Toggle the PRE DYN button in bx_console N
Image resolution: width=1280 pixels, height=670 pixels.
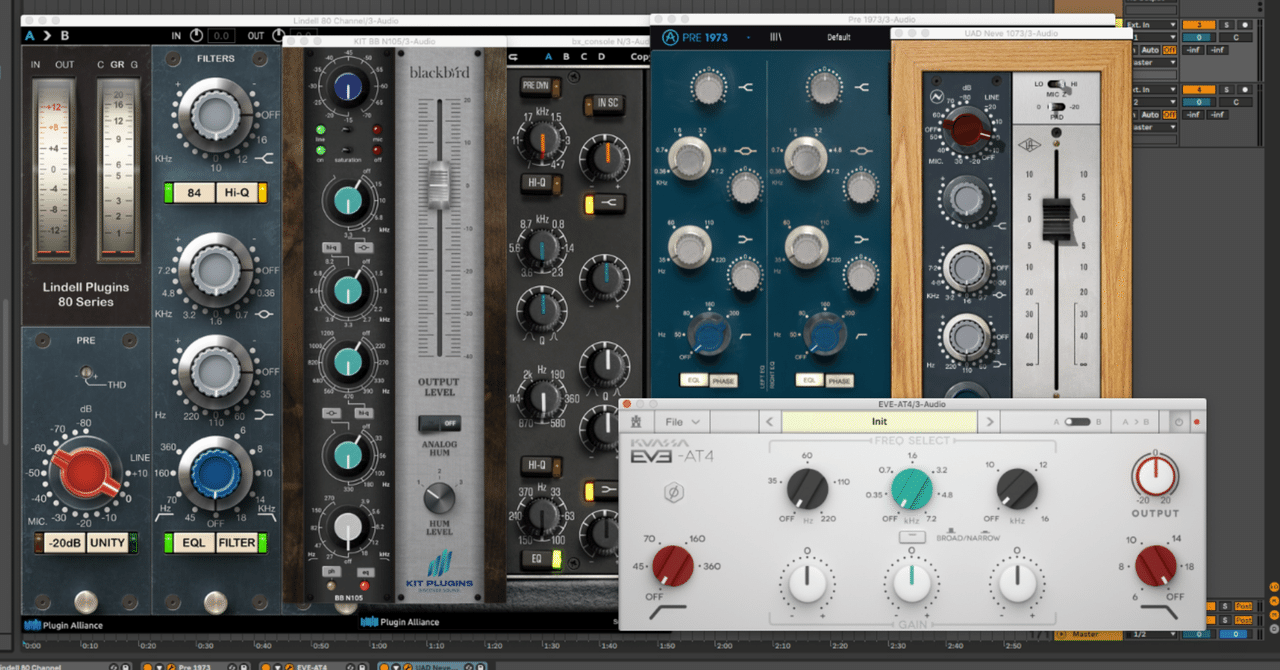[x=539, y=86]
